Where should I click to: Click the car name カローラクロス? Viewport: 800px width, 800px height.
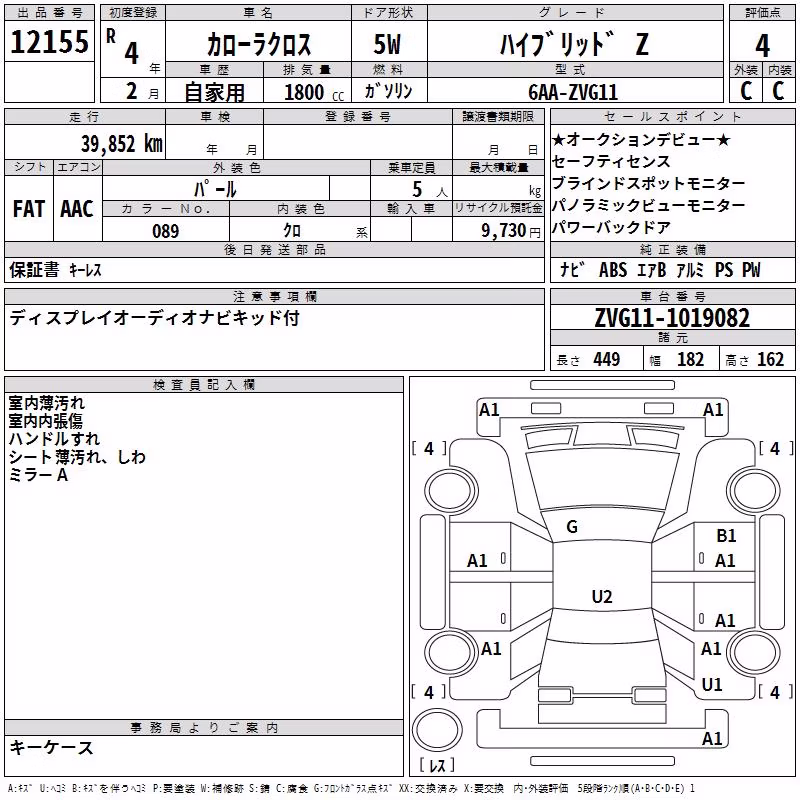(x=259, y=44)
